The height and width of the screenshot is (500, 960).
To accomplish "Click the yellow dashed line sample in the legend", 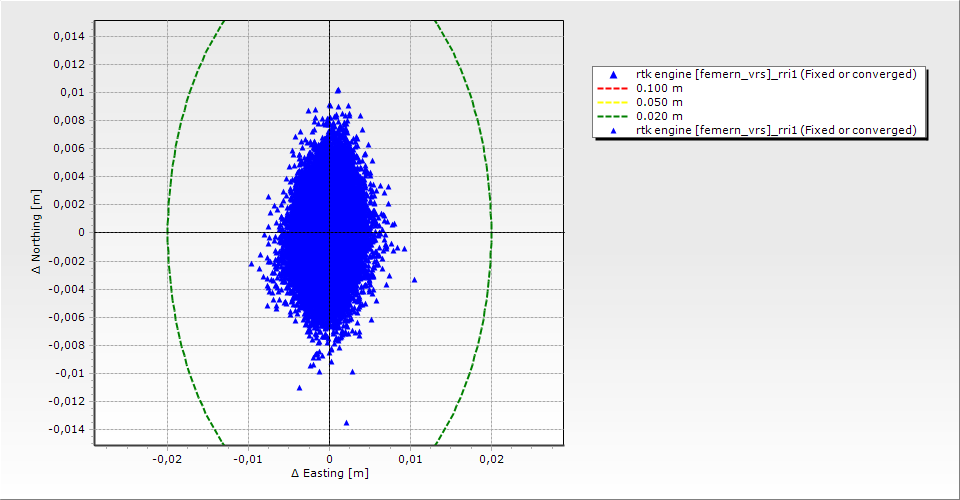I will [614, 102].
